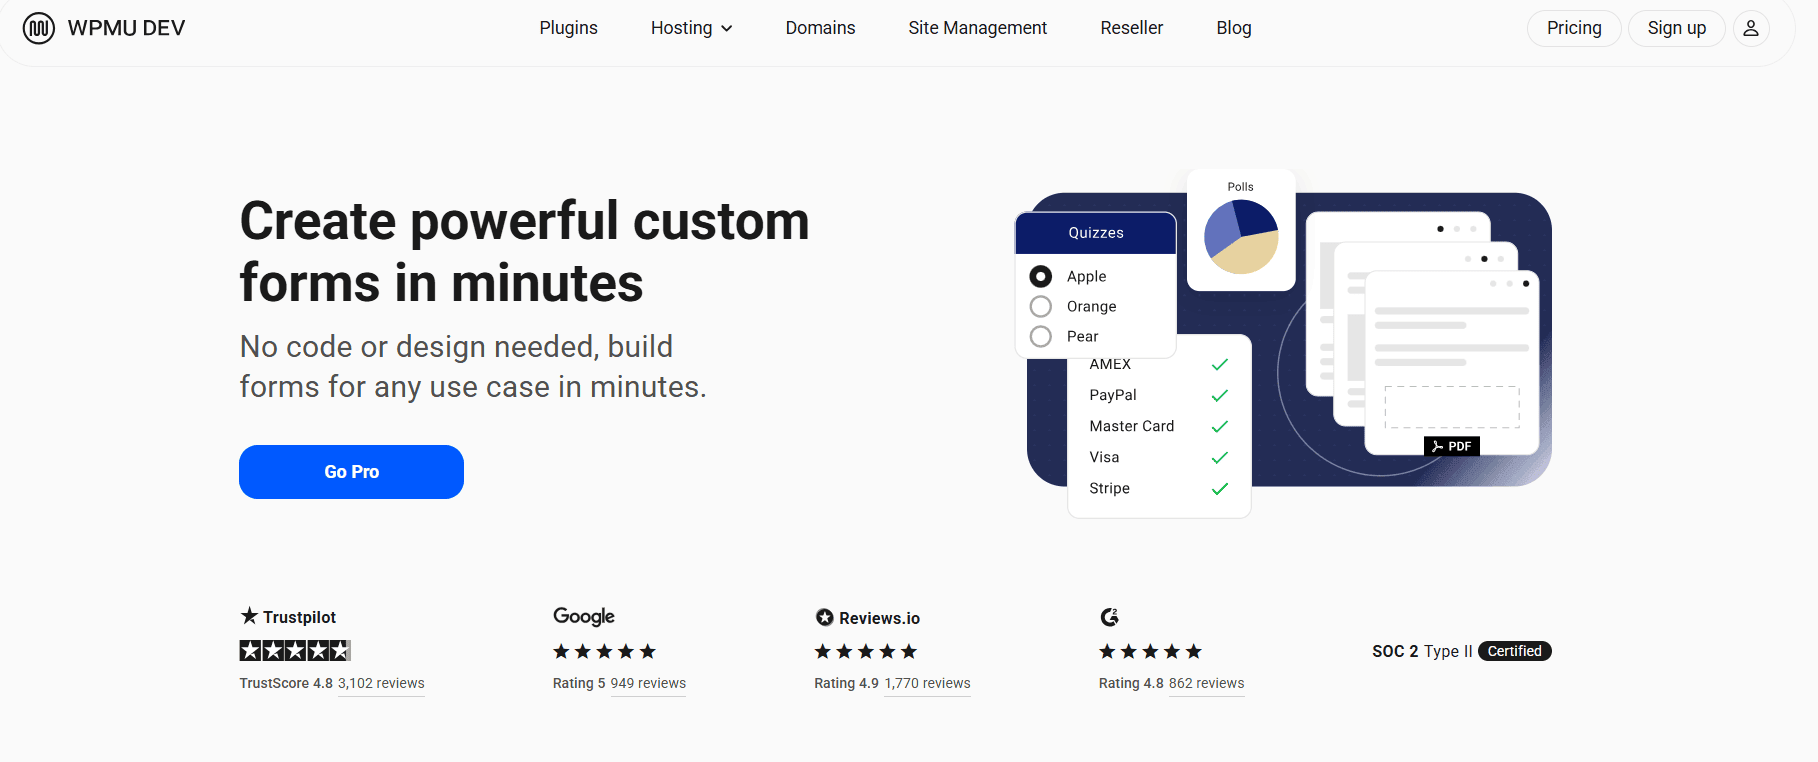
Task: Click the green checkmark beside Visa
Action: tap(1220, 458)
